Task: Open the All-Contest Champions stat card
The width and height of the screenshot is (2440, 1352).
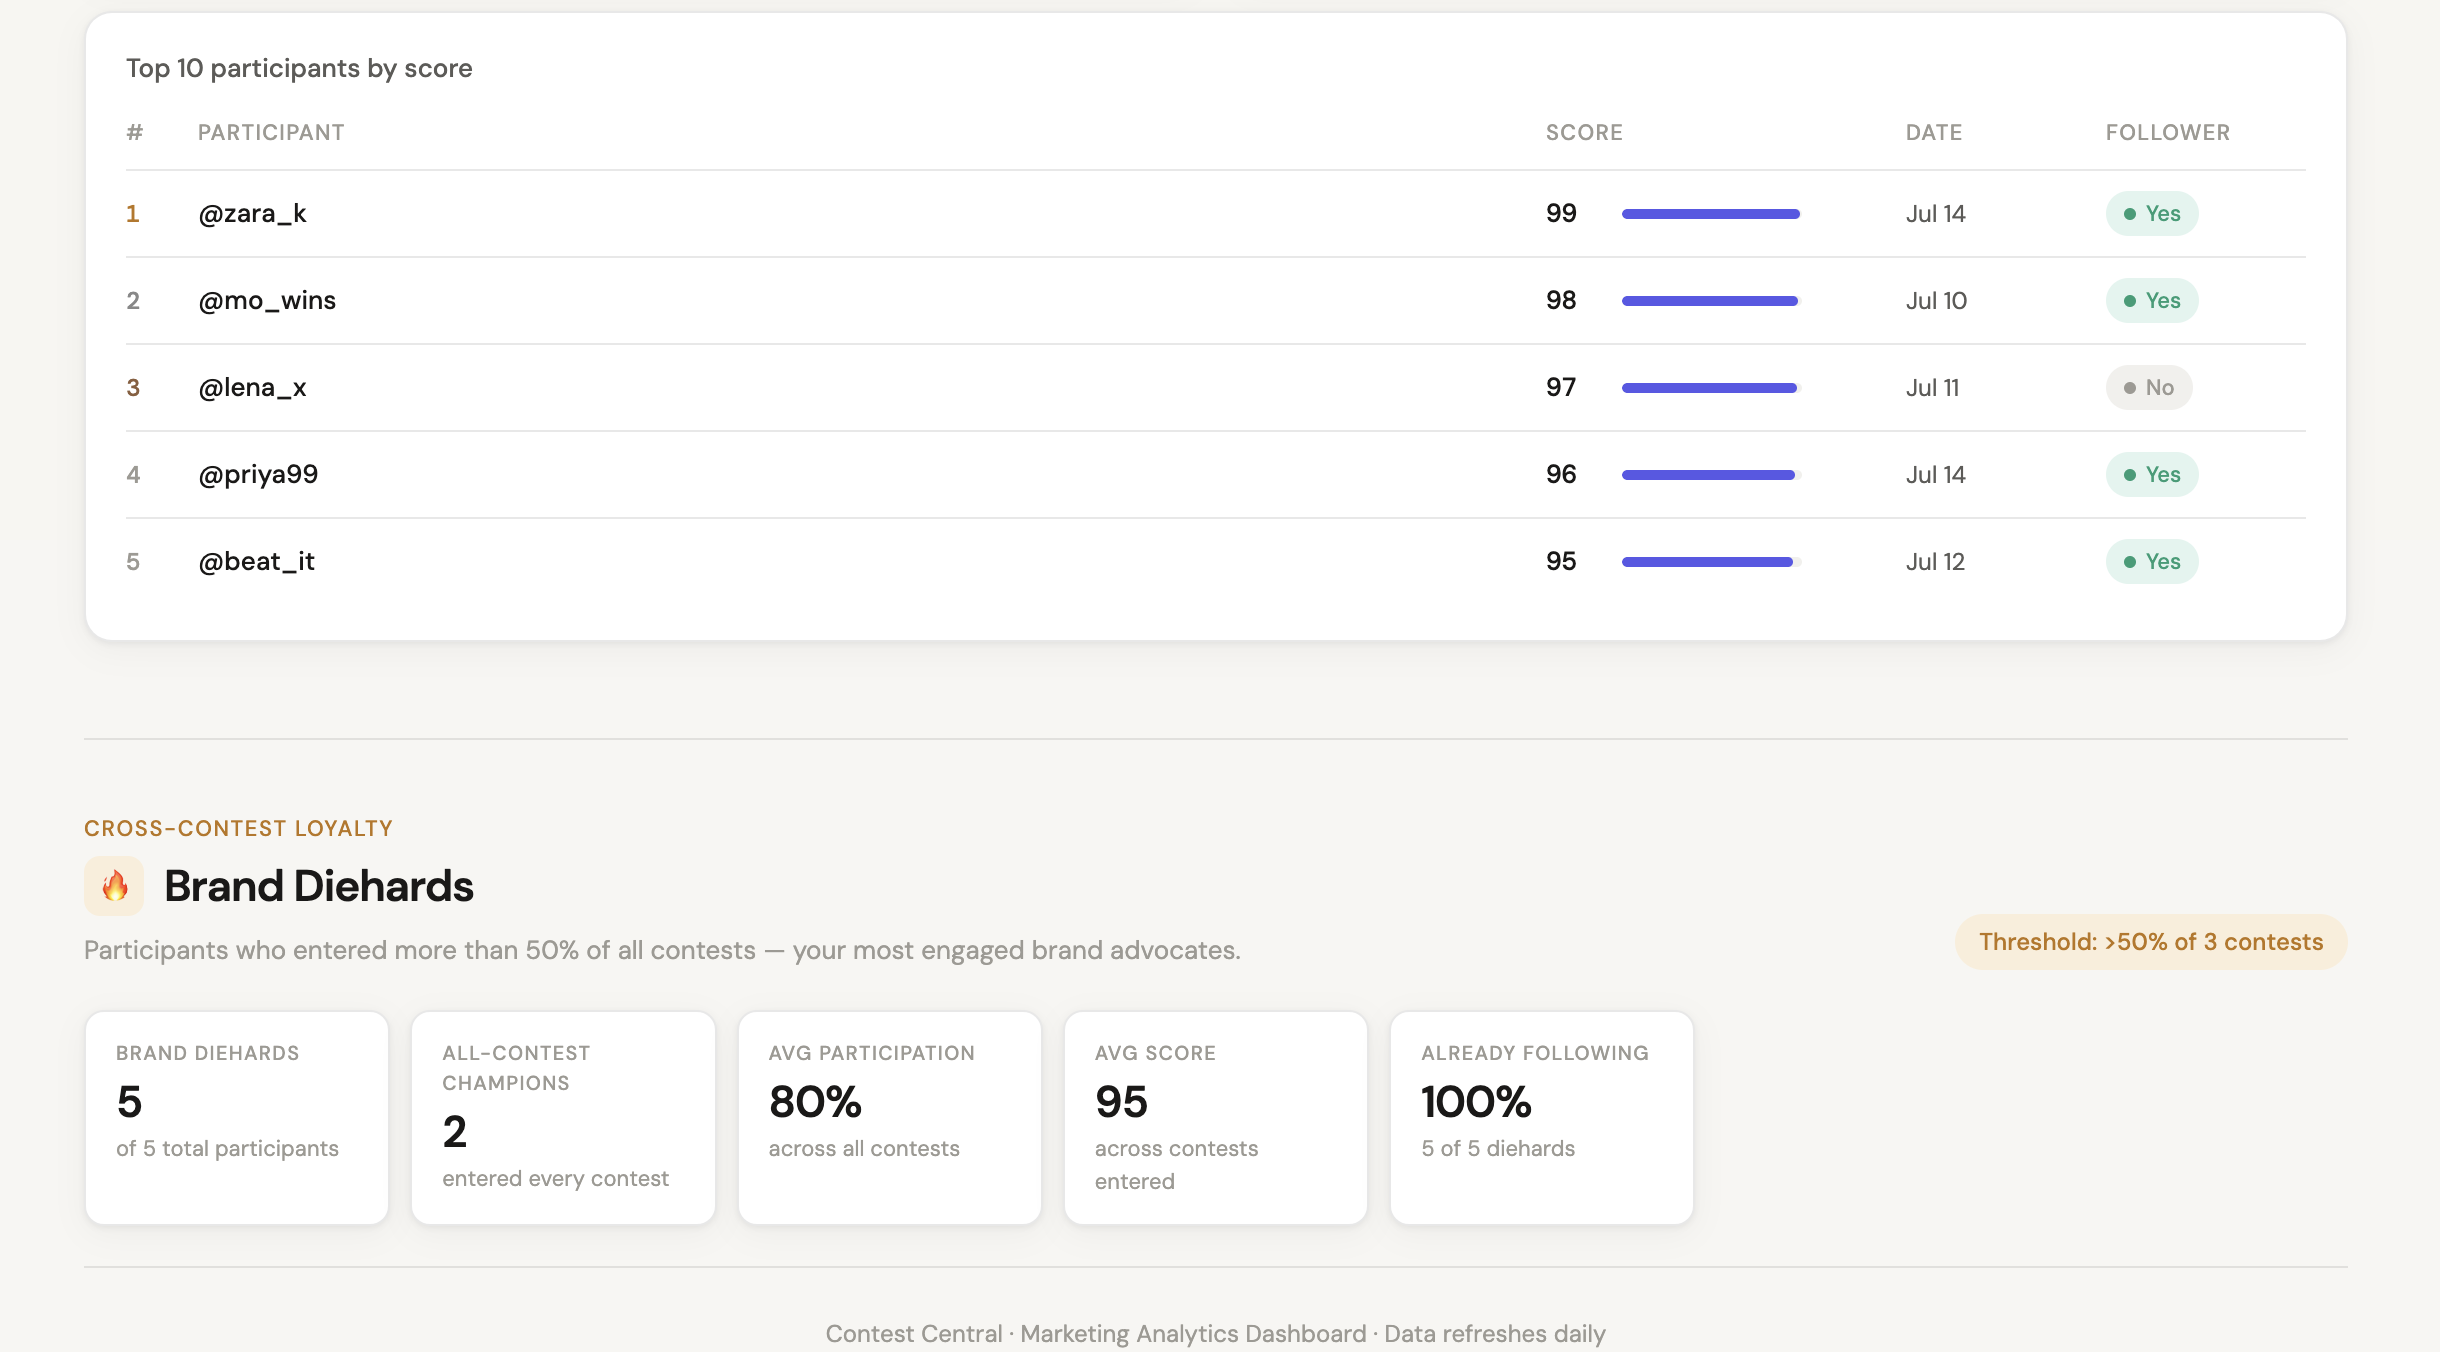Action: pyautogui.click(x=563, y=1117)
